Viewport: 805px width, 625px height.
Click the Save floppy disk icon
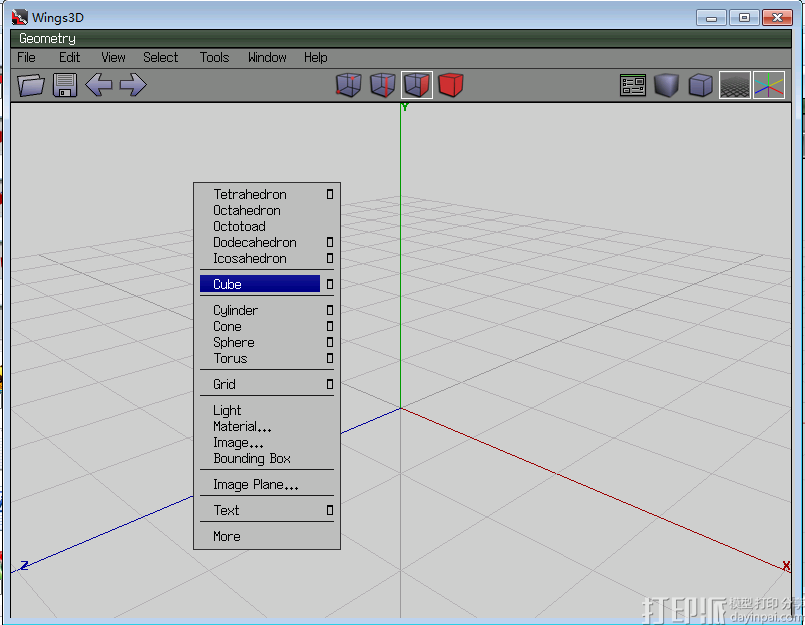pyautogui.click(x=65, y=85)
